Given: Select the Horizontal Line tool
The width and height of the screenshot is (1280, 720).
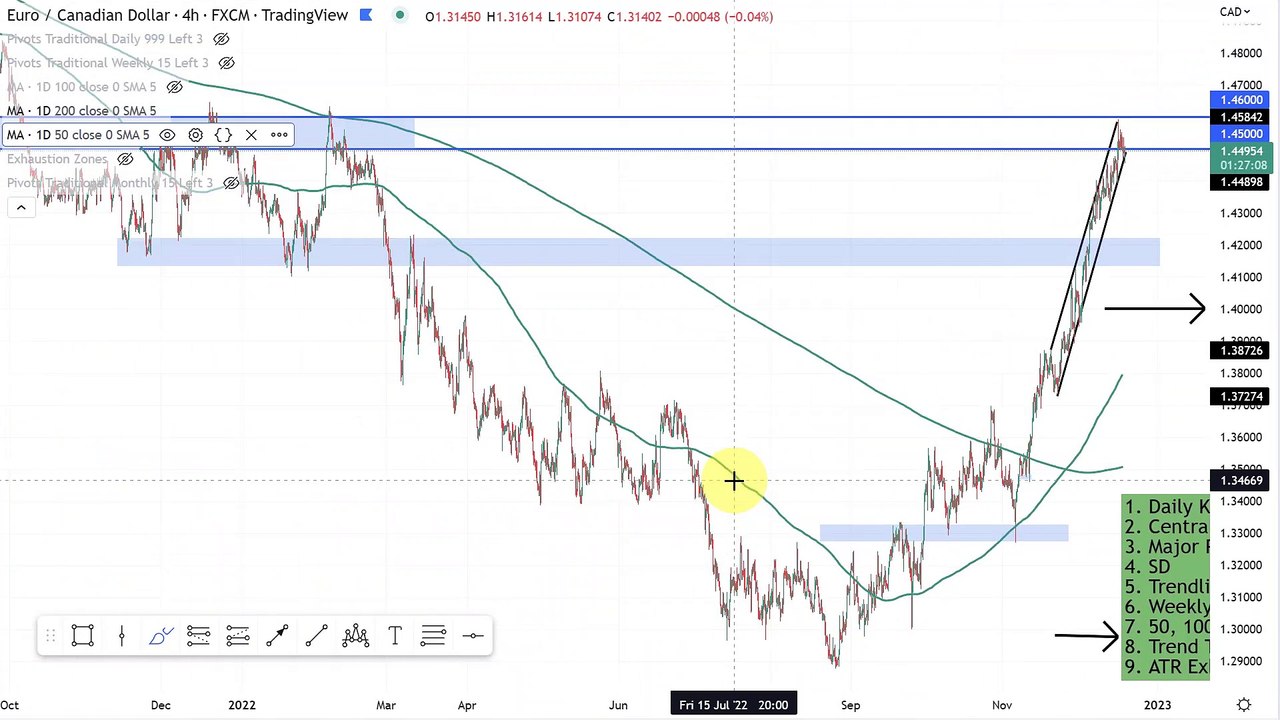Looking at the screenshot, I should coord(473,636).
